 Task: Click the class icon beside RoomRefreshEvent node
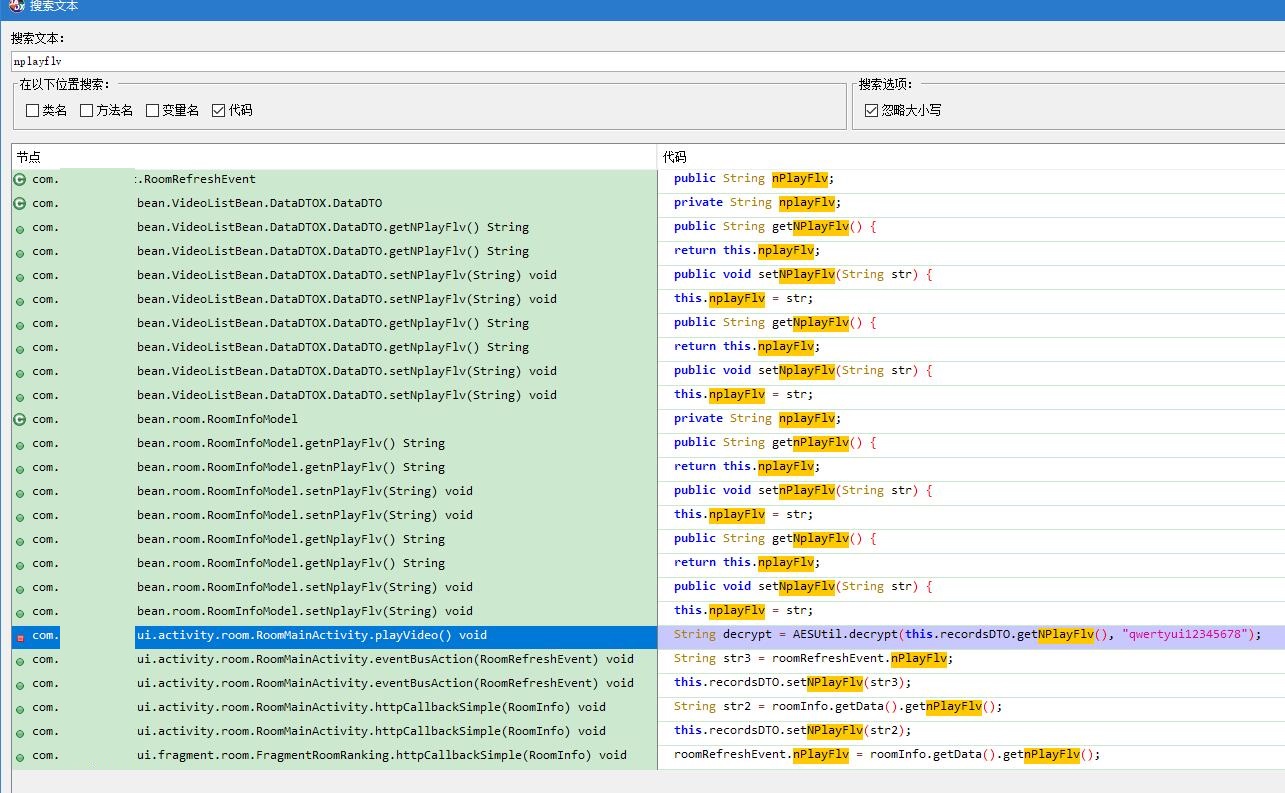(x=20, y=178)
